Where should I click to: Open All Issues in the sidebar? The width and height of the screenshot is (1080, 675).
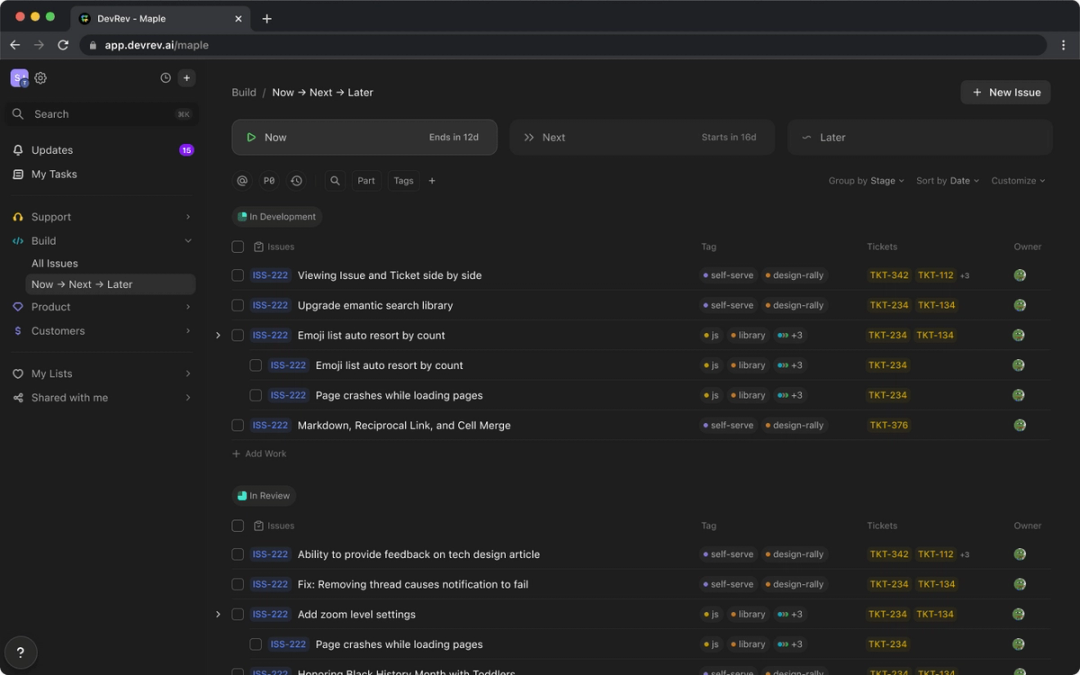pos(55,263)
